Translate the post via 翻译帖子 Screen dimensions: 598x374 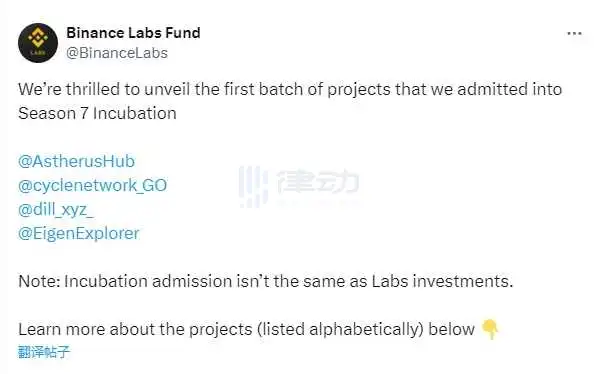44,352
